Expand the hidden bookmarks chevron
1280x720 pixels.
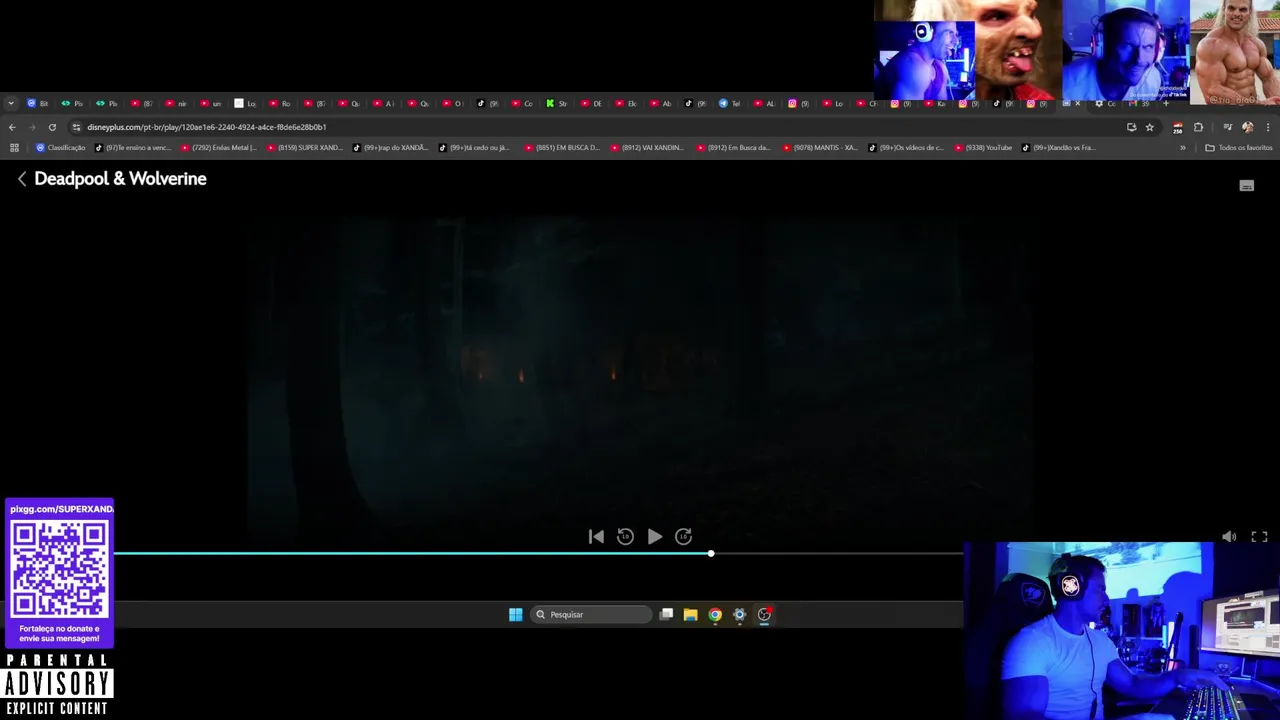1183,148
